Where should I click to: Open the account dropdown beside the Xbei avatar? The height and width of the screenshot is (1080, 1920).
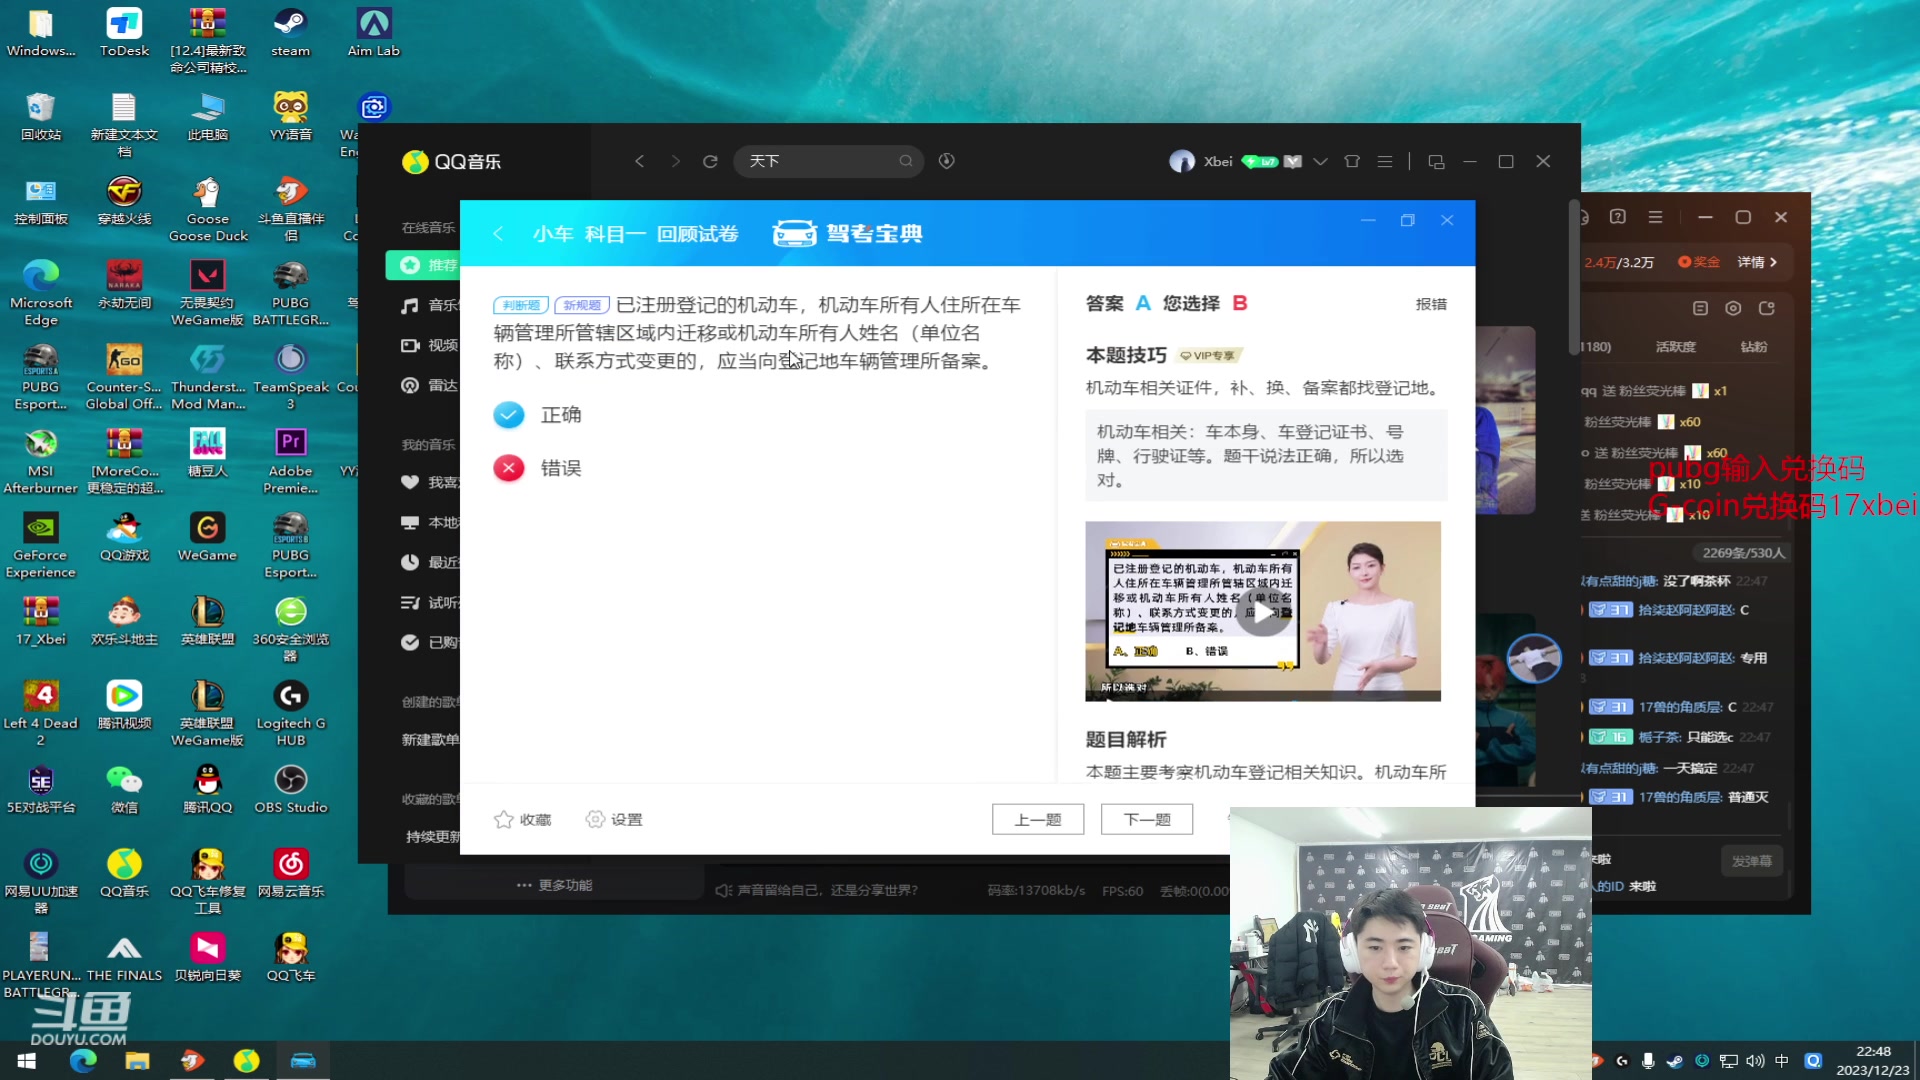(x=1320, y=161)
